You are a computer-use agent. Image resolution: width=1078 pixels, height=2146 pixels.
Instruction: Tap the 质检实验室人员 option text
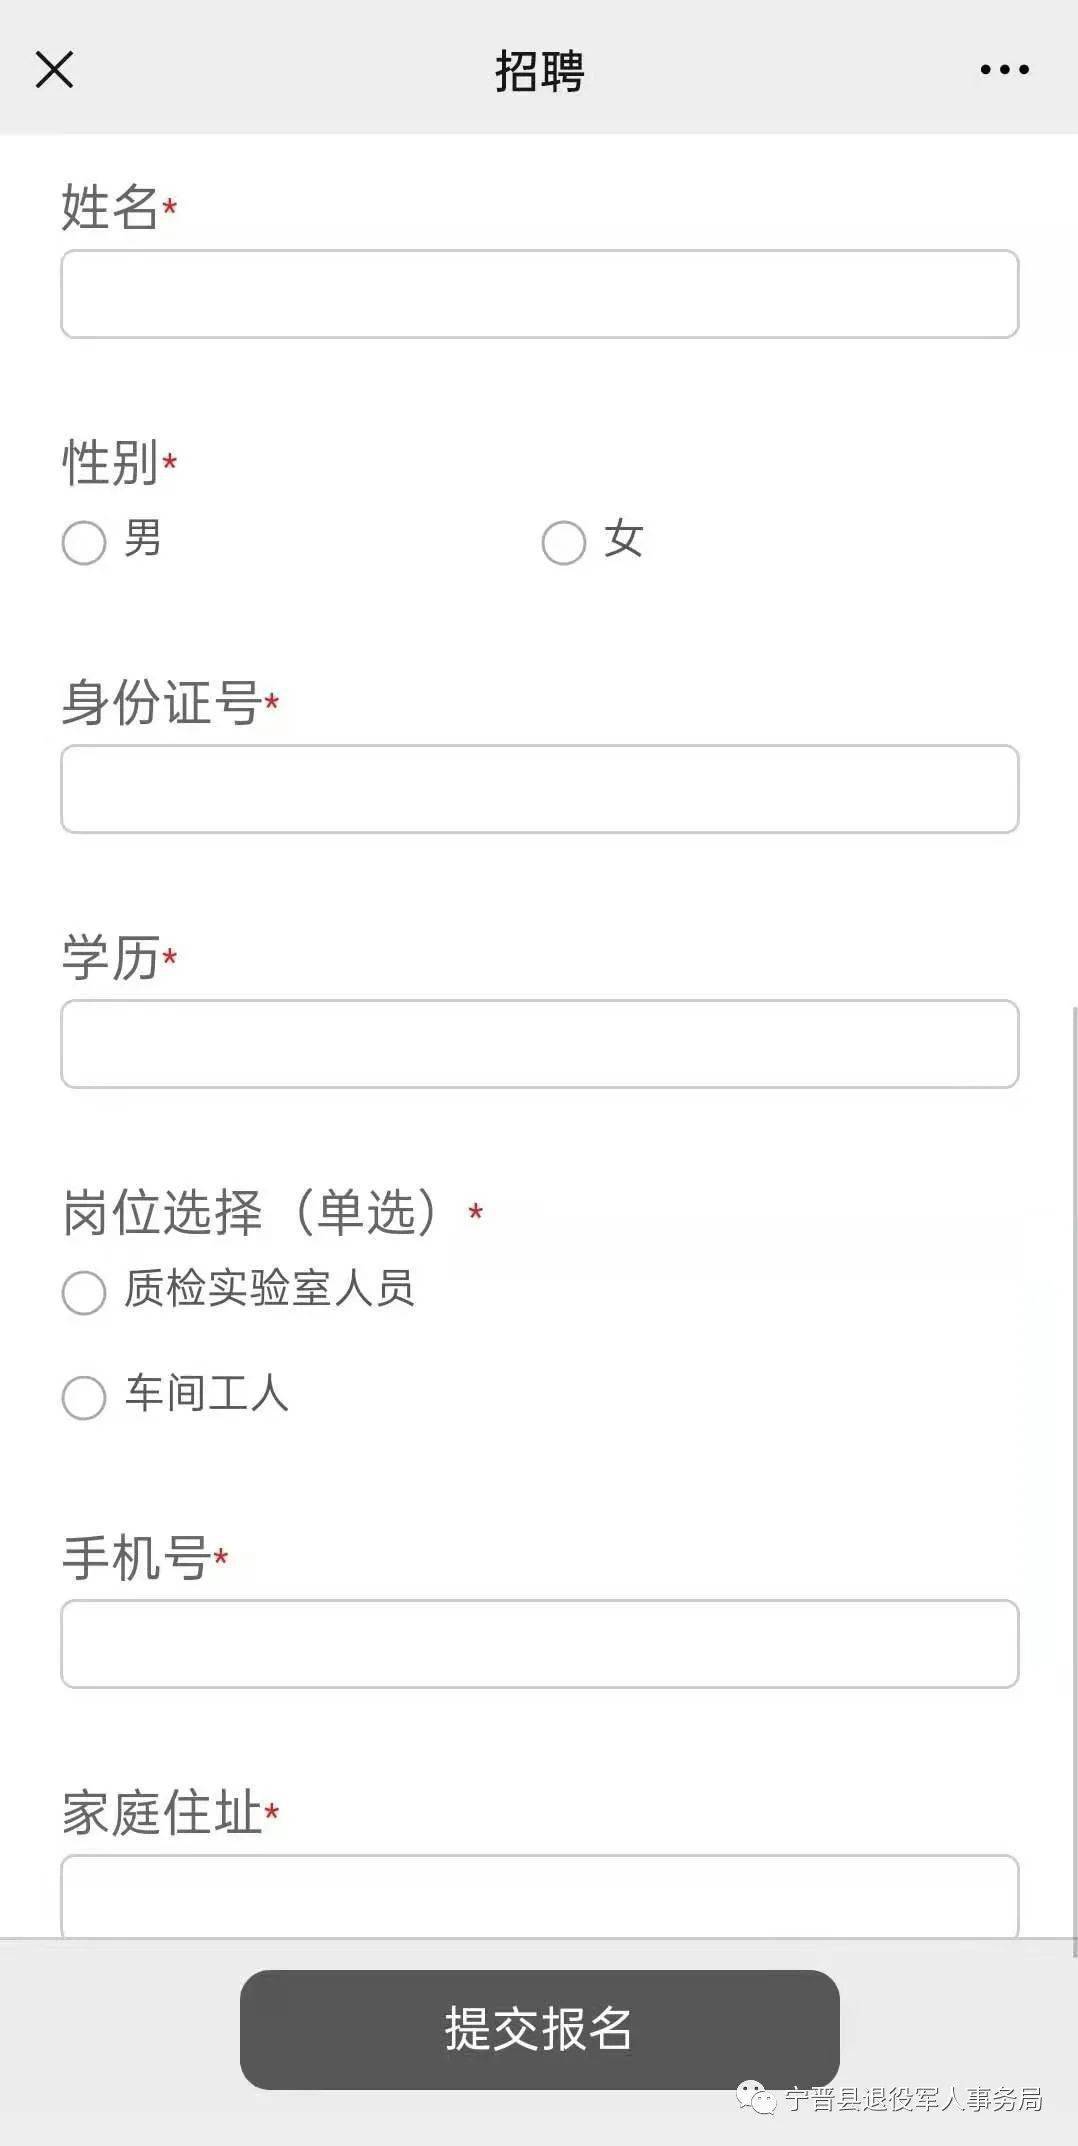[269, 1288]
